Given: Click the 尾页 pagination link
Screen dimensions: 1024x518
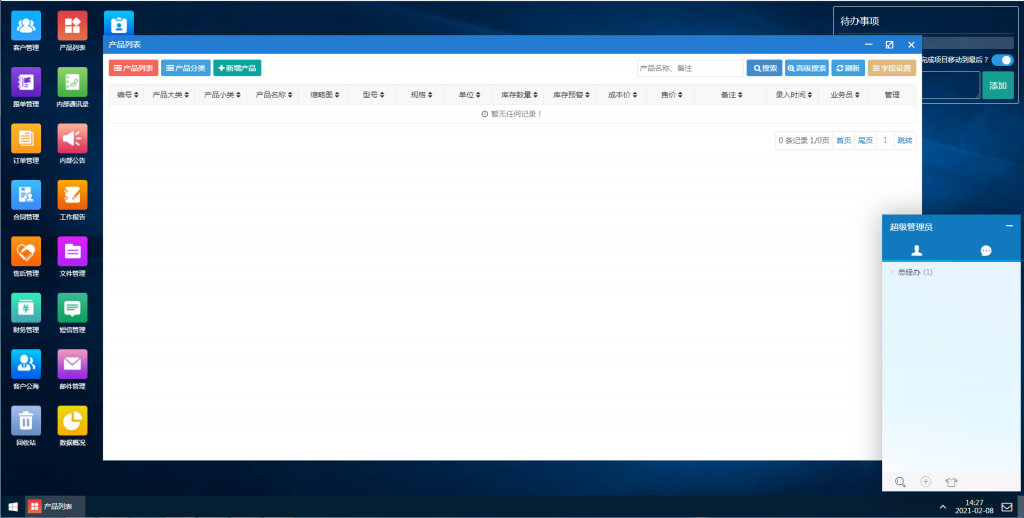Looking at the screenshot, I should pyautogui.click(x=865, y=141).
